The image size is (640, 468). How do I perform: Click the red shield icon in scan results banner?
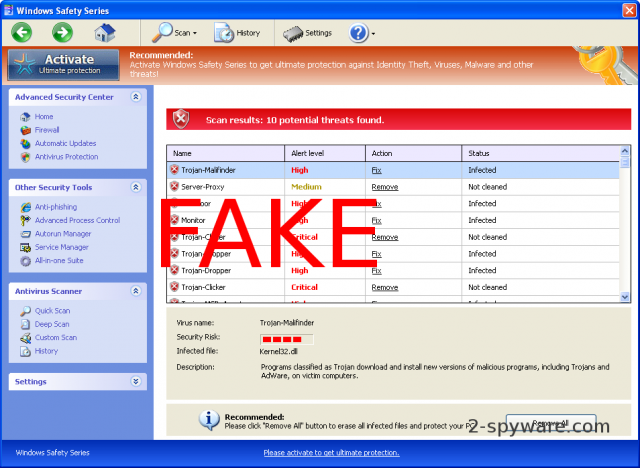(x=181, y=119)
